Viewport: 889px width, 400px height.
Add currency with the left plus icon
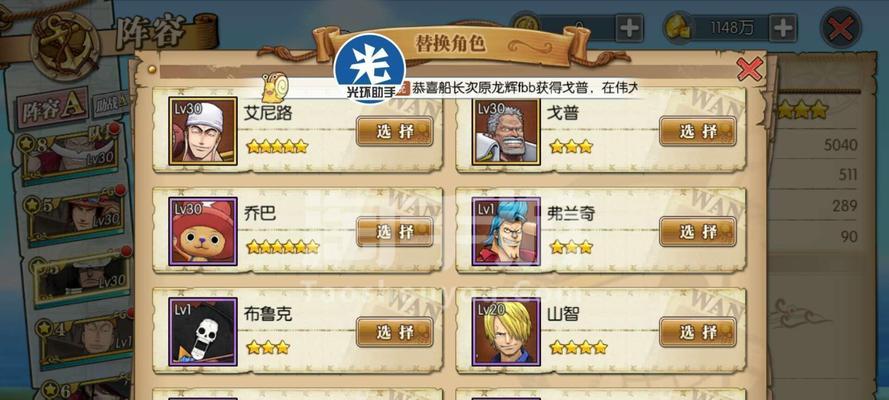629,28
